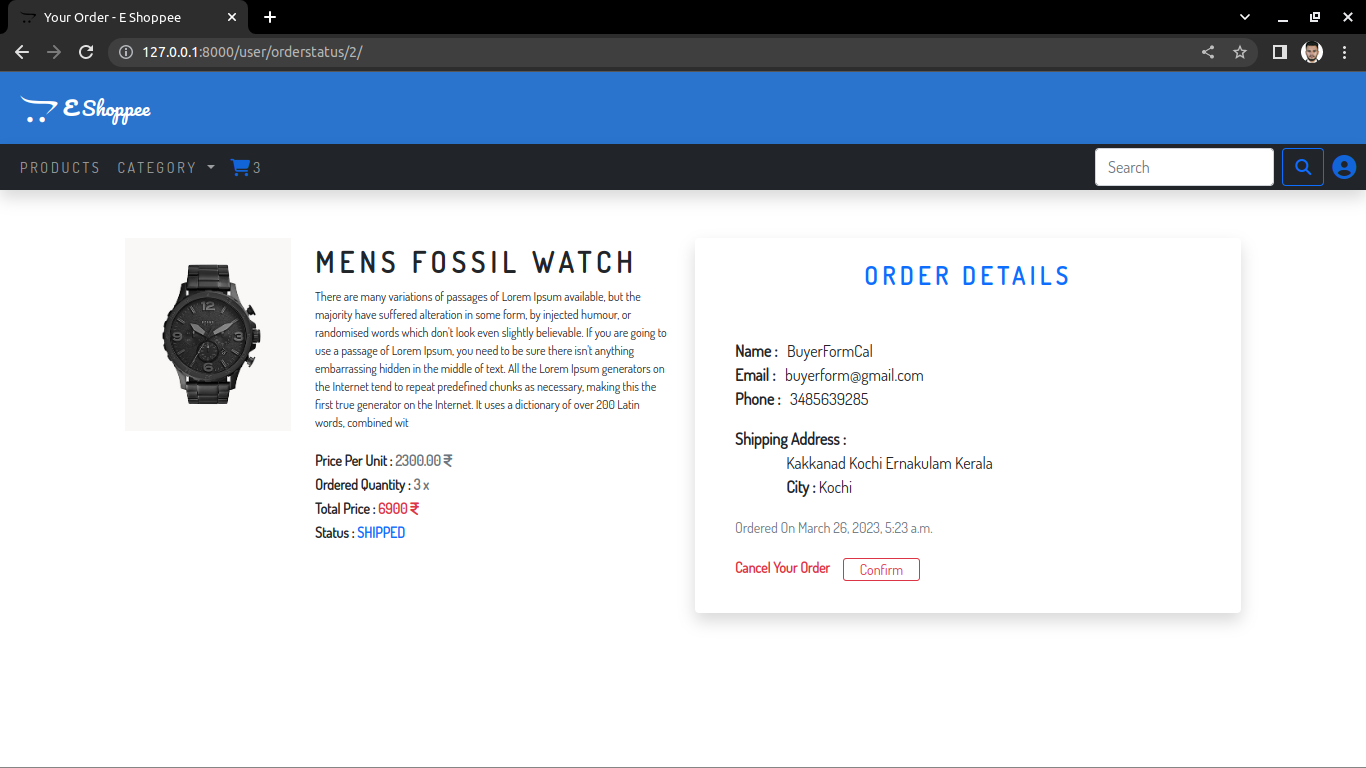The image size is (1366, 768).
Task: Switch to the Your Order browser tab
Action: [x=120, y=17]
